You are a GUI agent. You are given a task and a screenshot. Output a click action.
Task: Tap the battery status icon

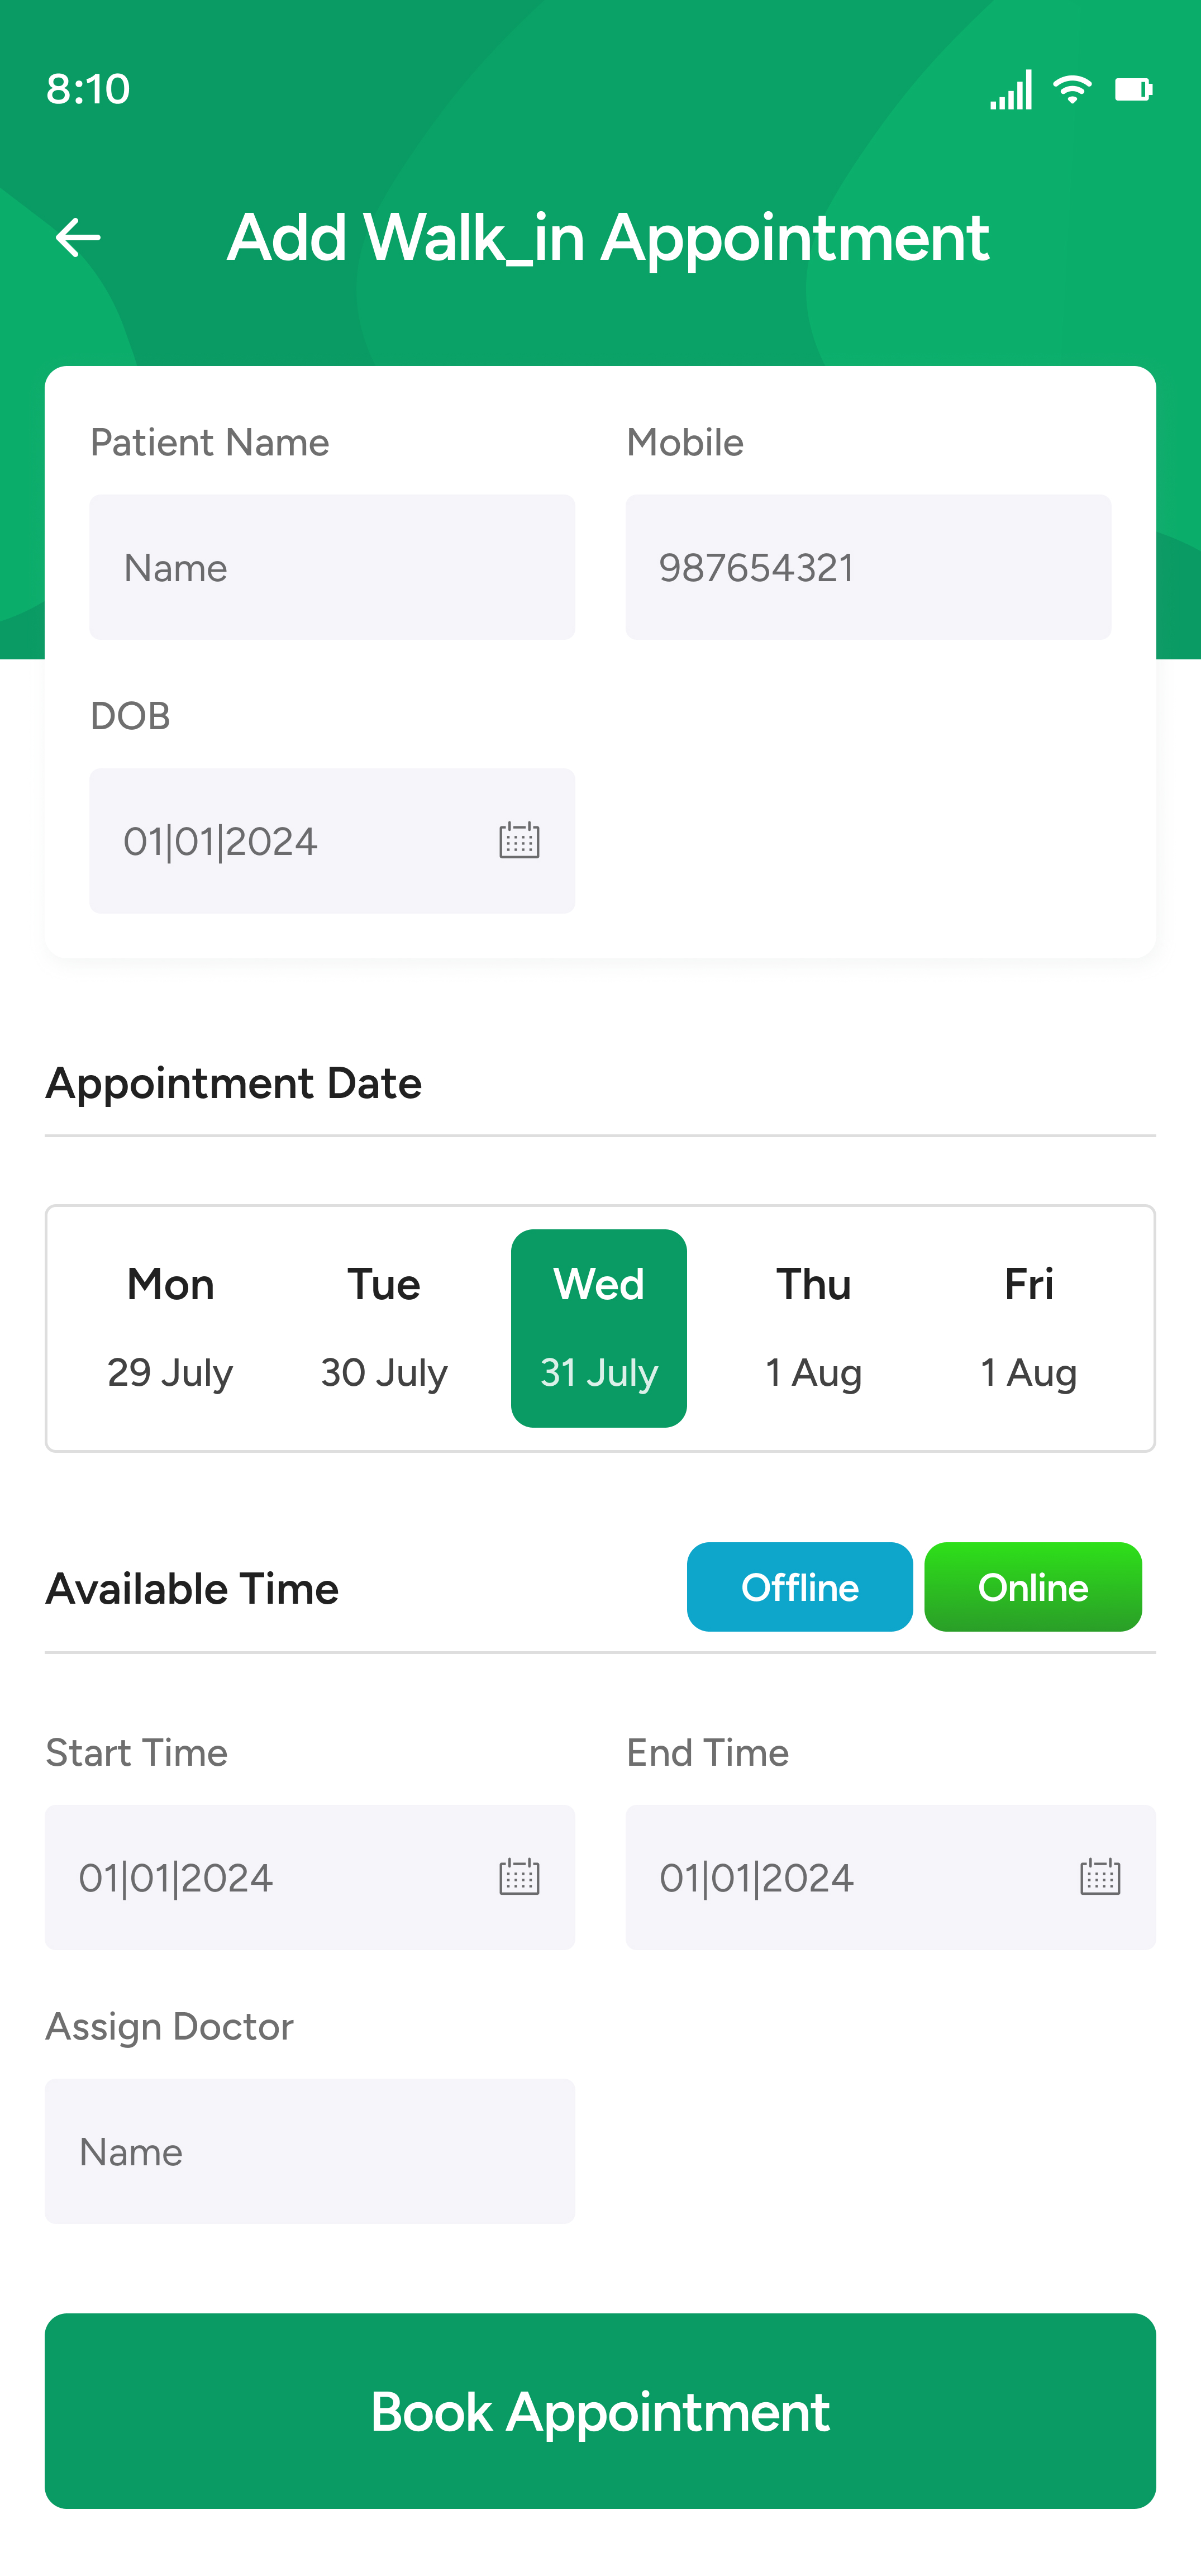[x=1133, y=89]
